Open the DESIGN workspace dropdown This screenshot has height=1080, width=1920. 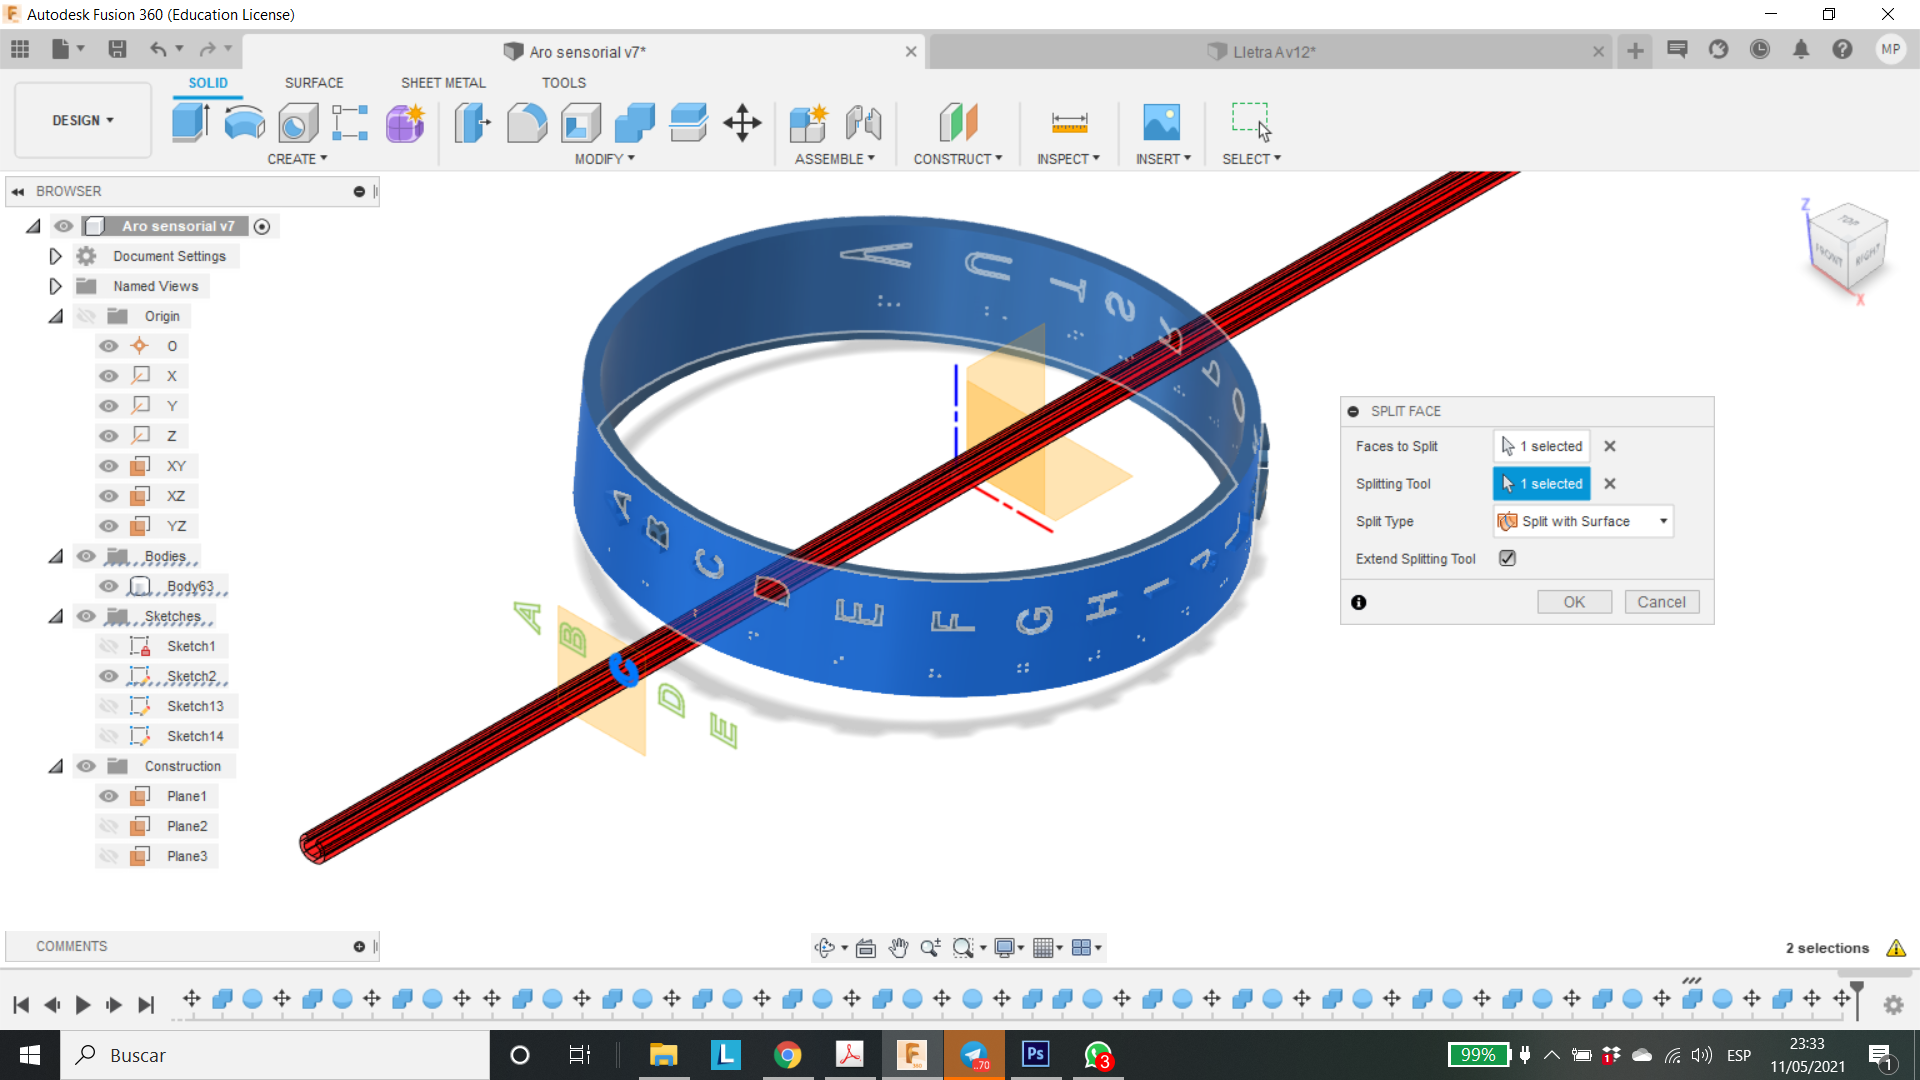tap(83, 120)
